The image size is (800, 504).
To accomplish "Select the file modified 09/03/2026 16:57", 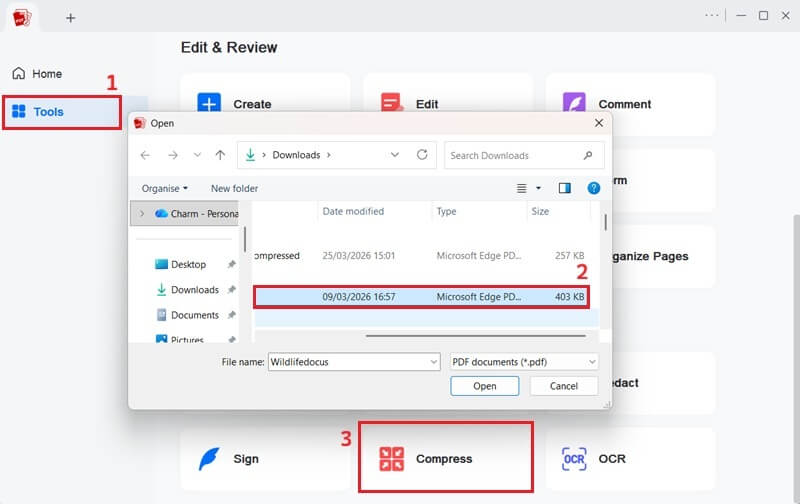I will click(x=421, y=297).
